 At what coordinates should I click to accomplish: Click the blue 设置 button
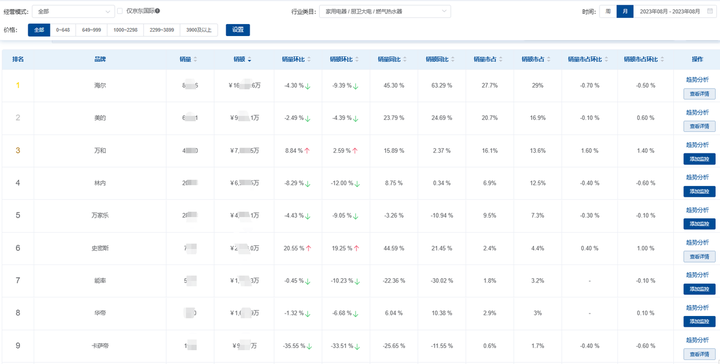click(238, 30)
